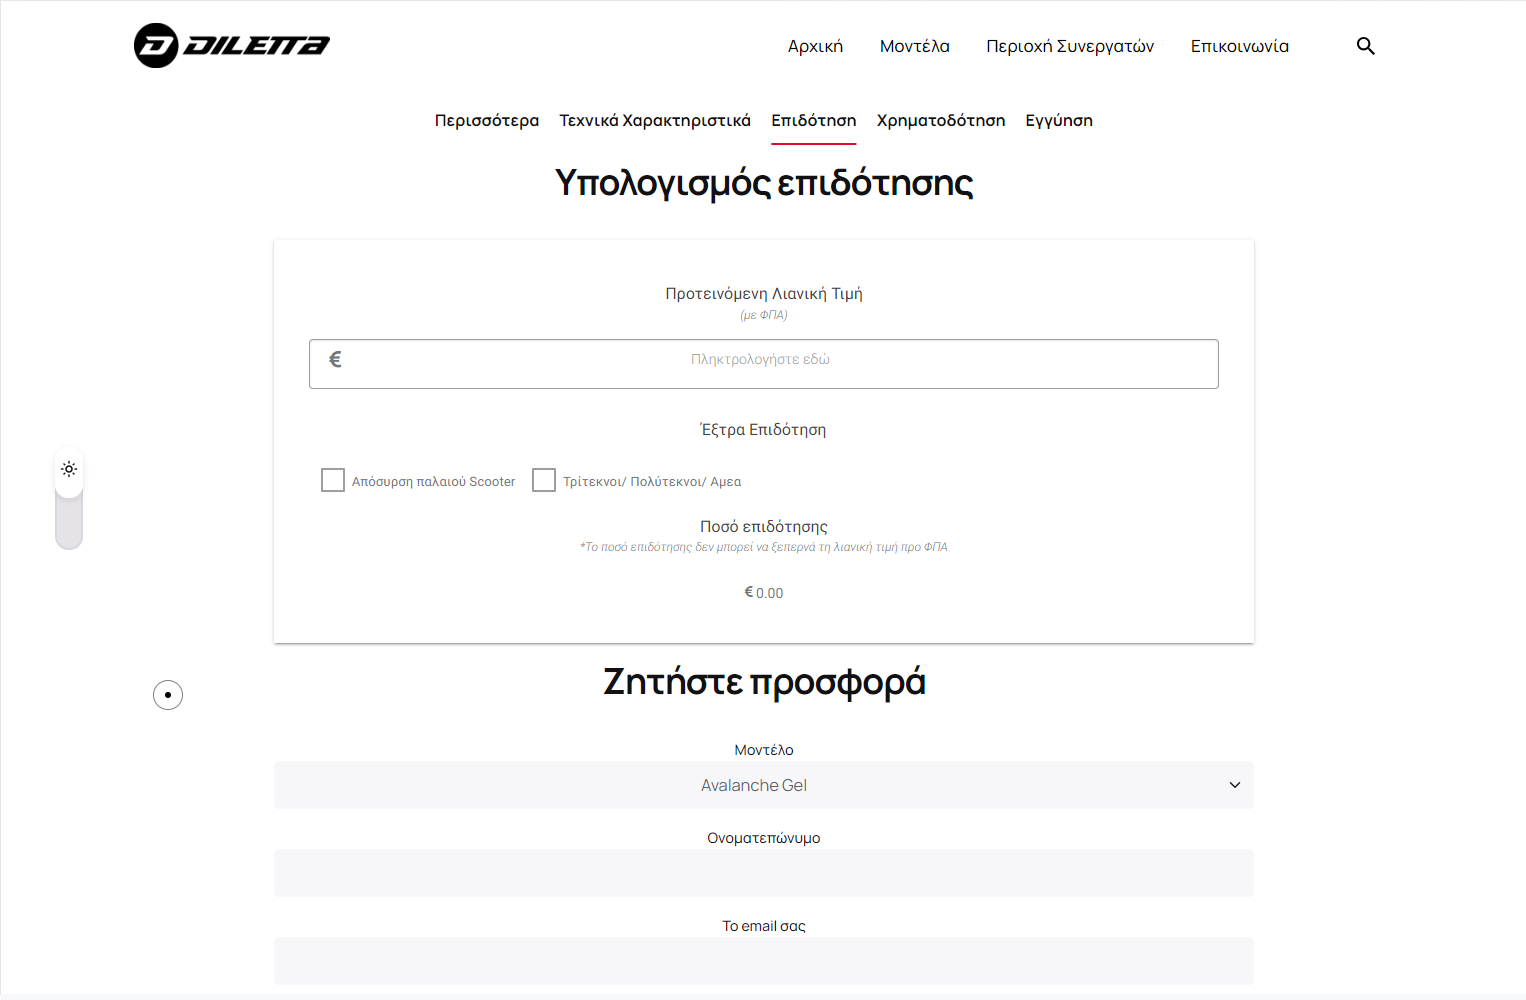Click the Diletta logo

point(232,46)
